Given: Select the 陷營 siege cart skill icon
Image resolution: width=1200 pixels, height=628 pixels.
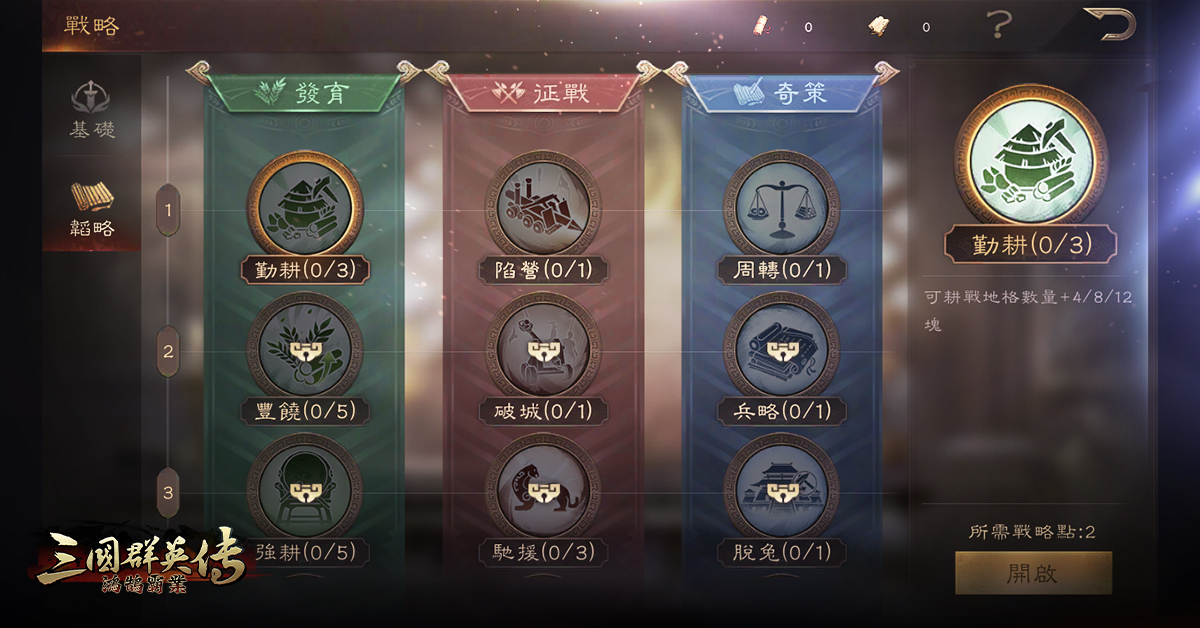Looking at the screenshot, I should click(x=543, y=208).
